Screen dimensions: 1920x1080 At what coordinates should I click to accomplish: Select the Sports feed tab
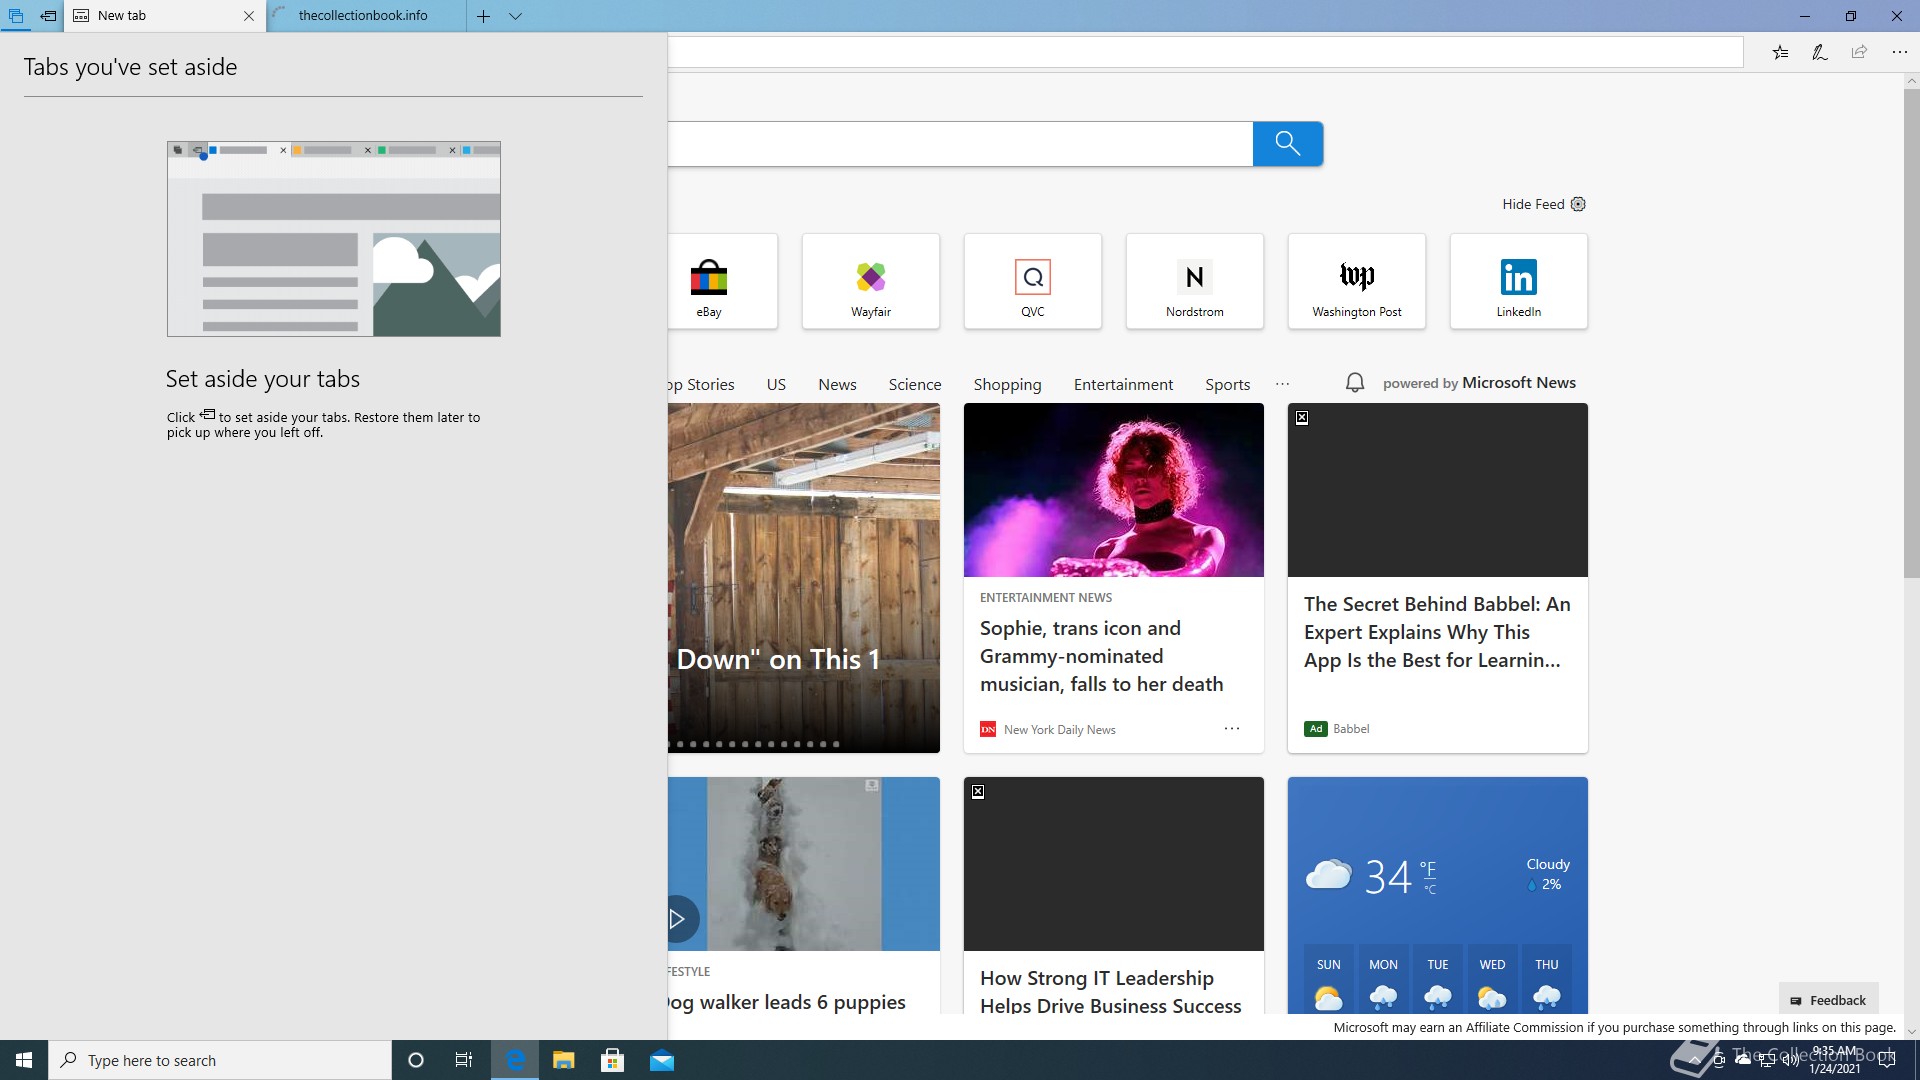click(1227, 385)
